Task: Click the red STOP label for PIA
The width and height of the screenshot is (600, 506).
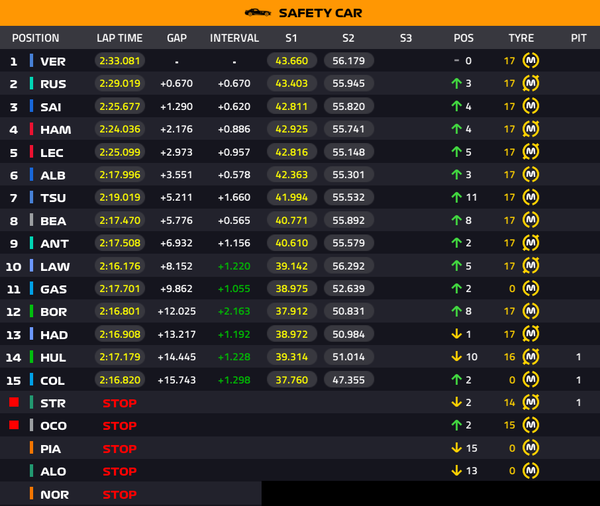Action: [x=119, y=449]
